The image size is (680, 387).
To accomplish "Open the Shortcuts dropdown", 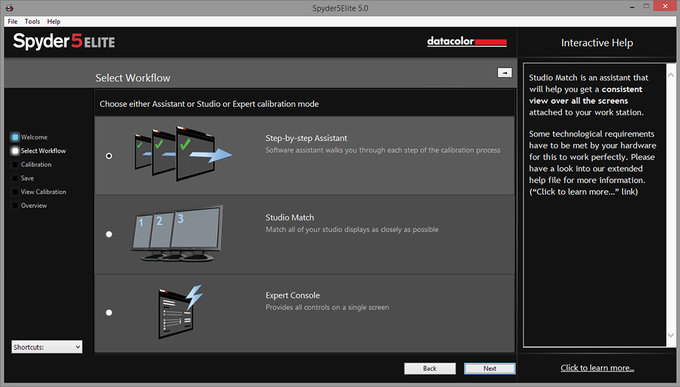I will click(x=47, y=347).
